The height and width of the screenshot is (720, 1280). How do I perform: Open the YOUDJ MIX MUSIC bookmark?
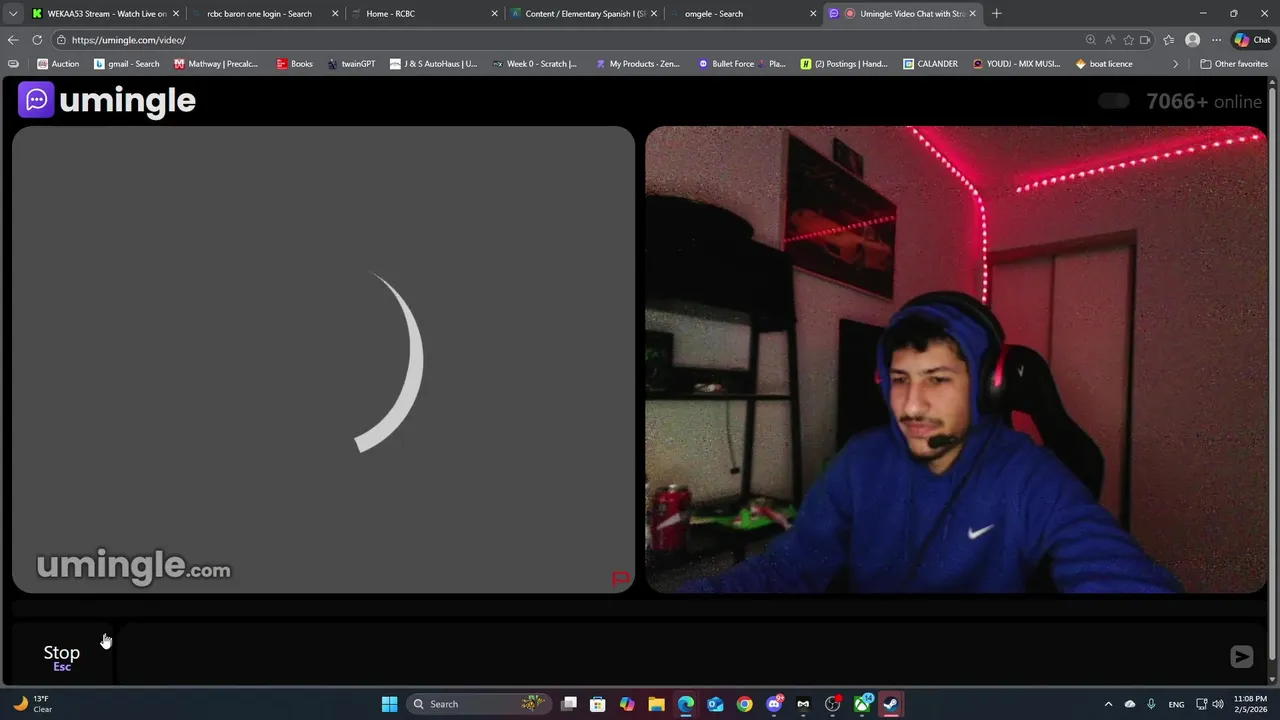pos(1016,64)
